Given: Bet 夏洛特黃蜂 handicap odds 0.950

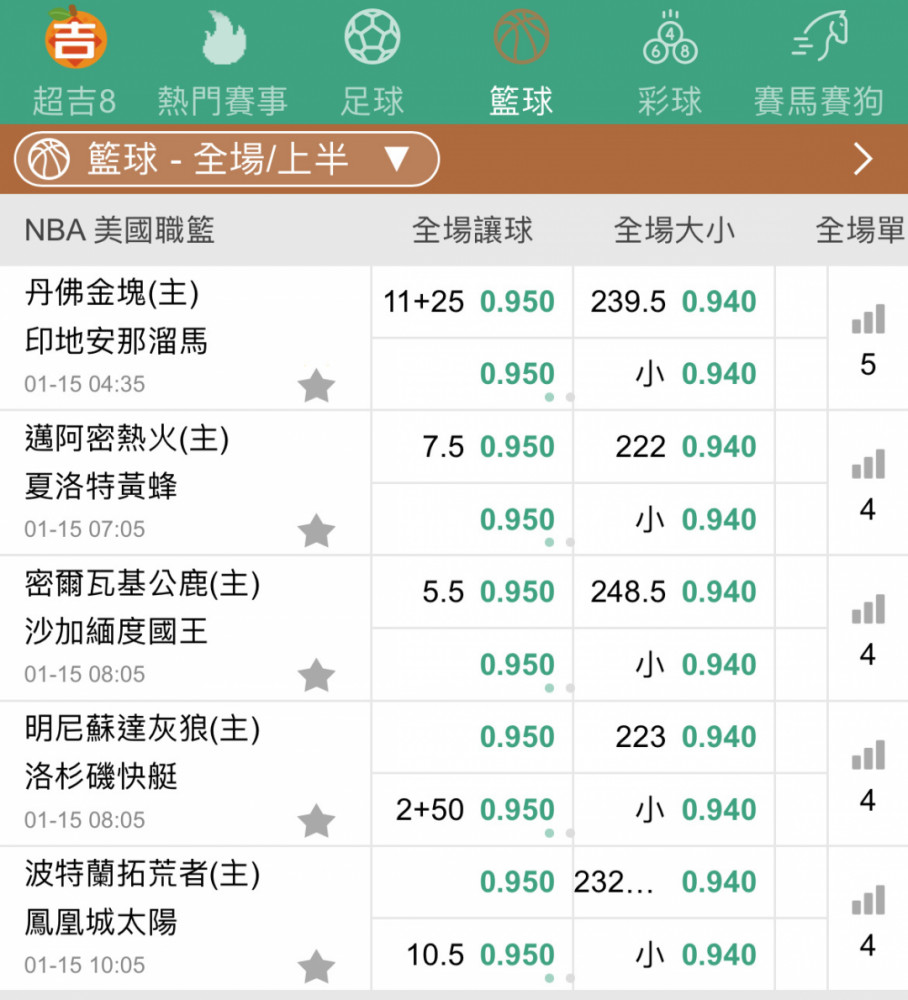Looking at the screenshot, I should pyautogui.click(x=472, y=519).
